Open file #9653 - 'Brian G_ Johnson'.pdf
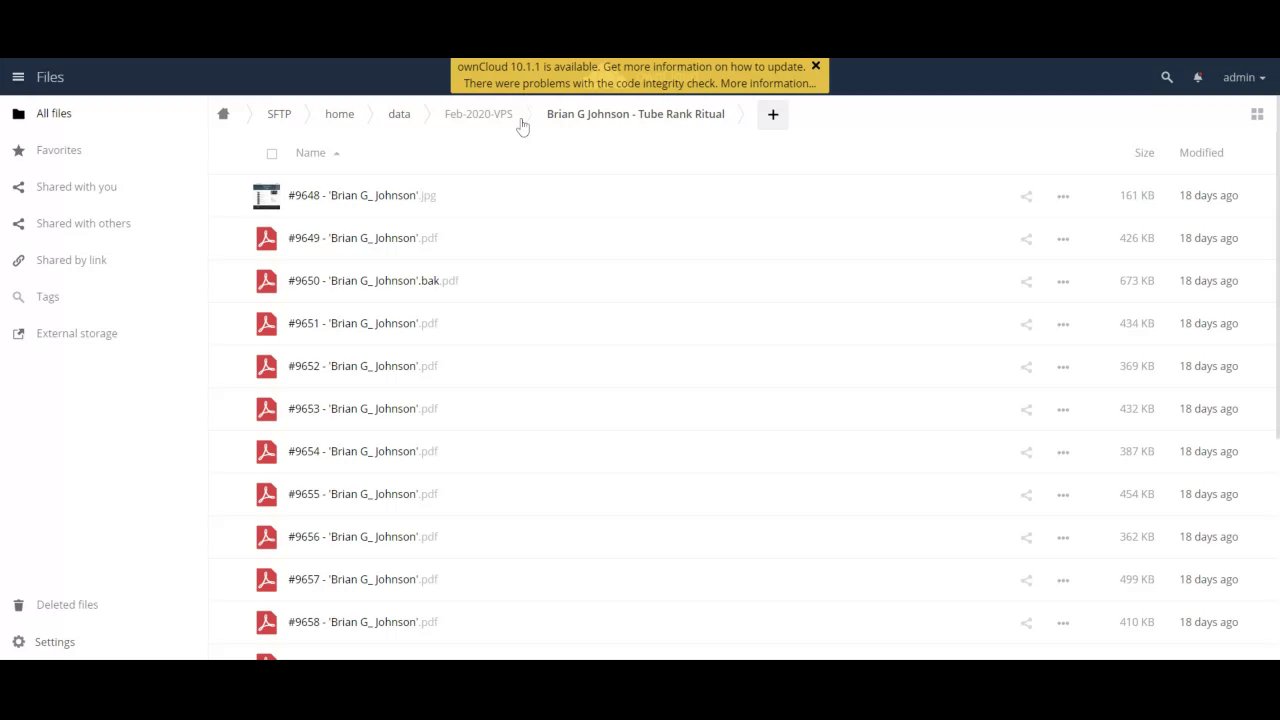 363,409
